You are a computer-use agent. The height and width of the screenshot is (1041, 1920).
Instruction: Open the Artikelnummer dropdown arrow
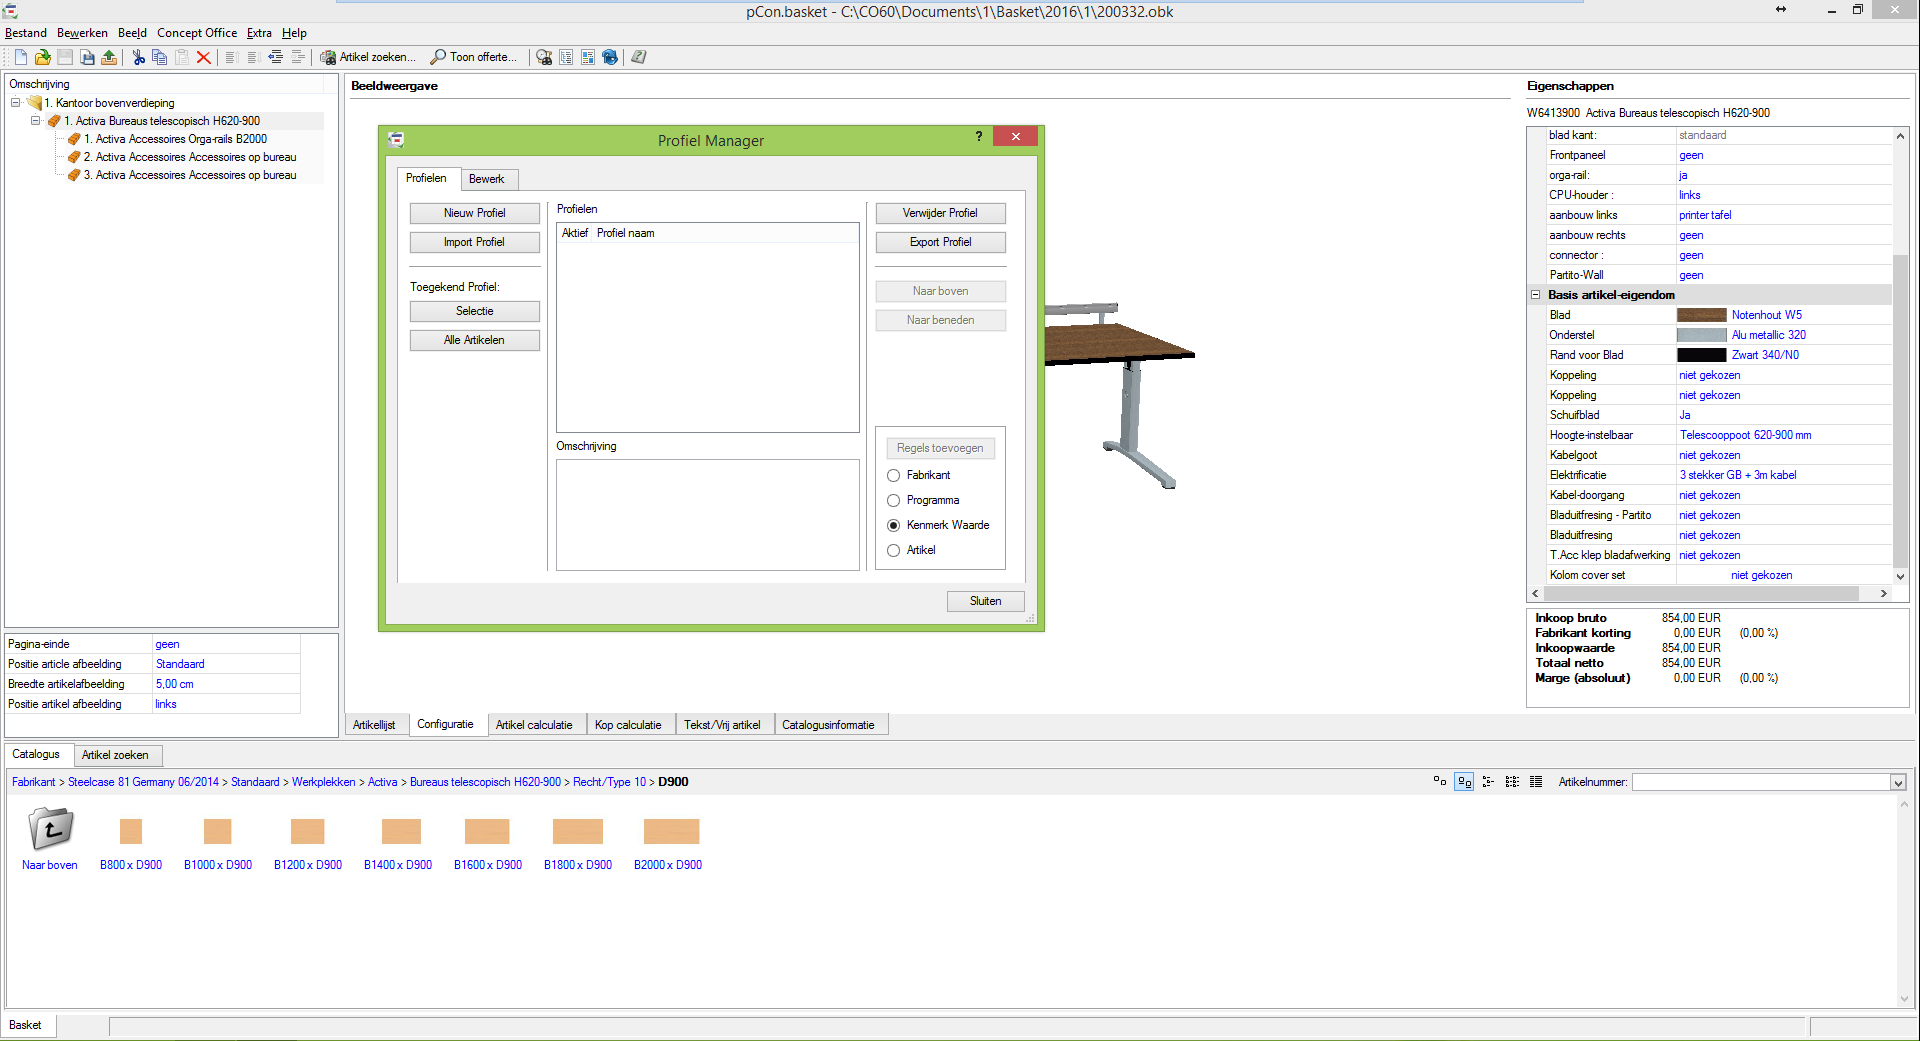click(x=1897, y=783)
